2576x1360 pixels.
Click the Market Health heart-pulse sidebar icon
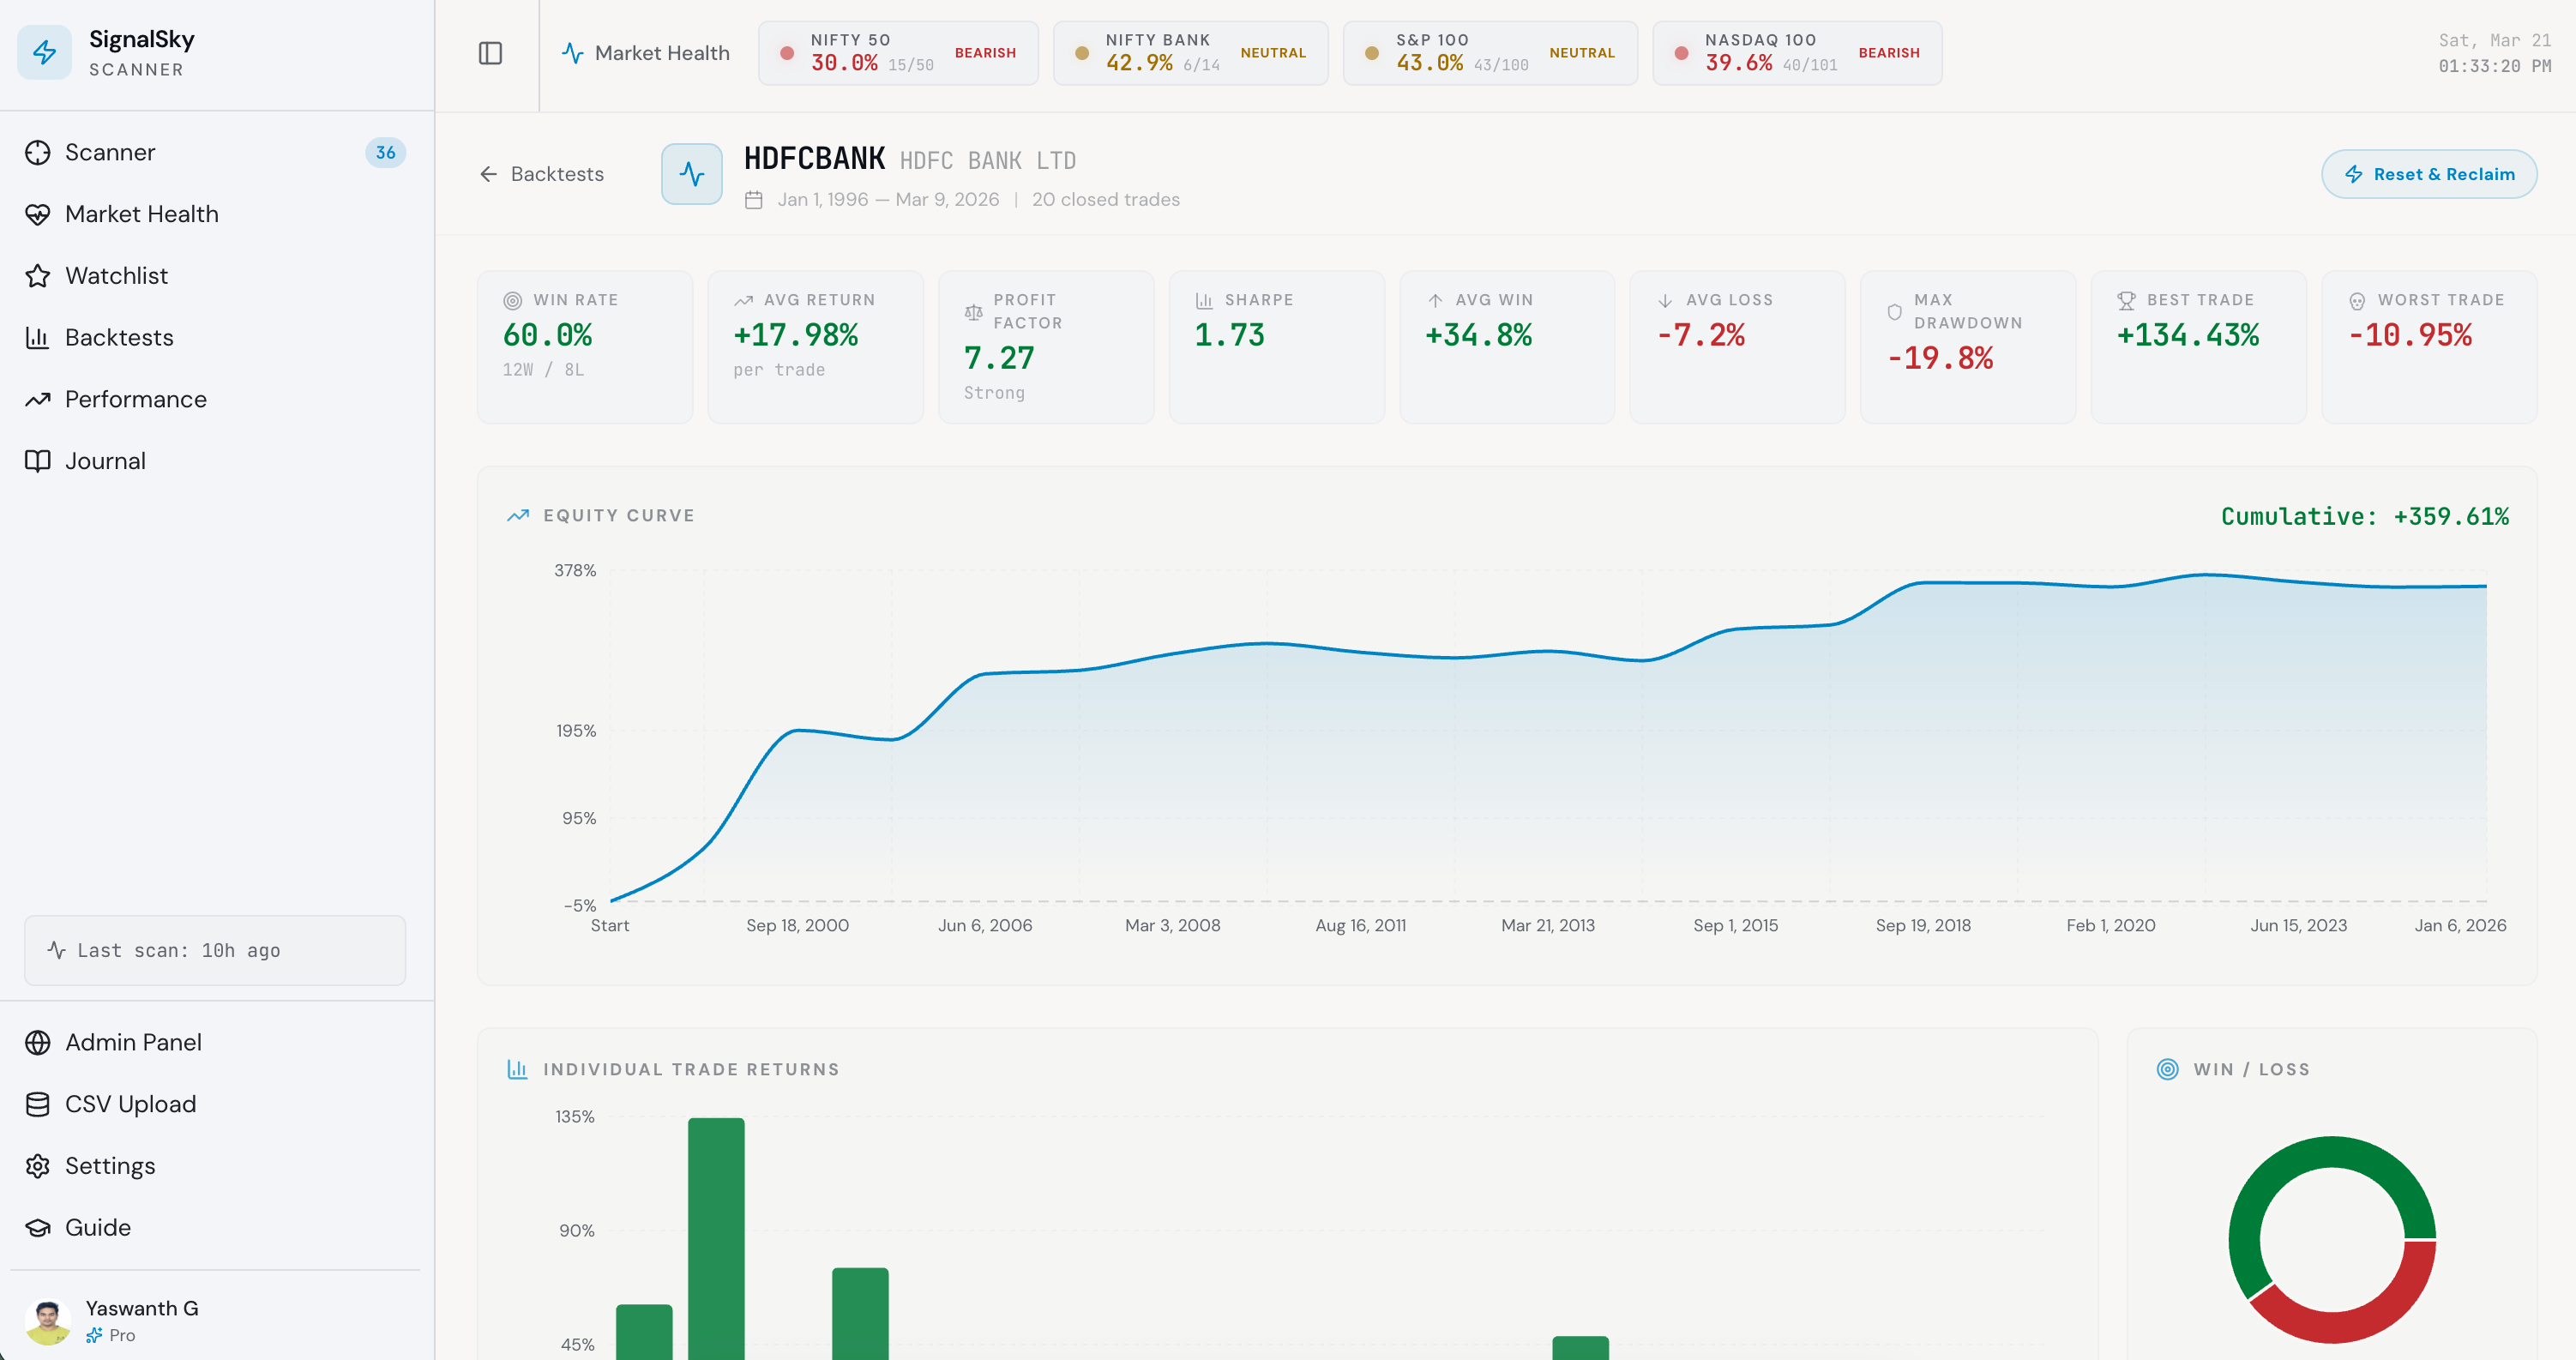38,214
